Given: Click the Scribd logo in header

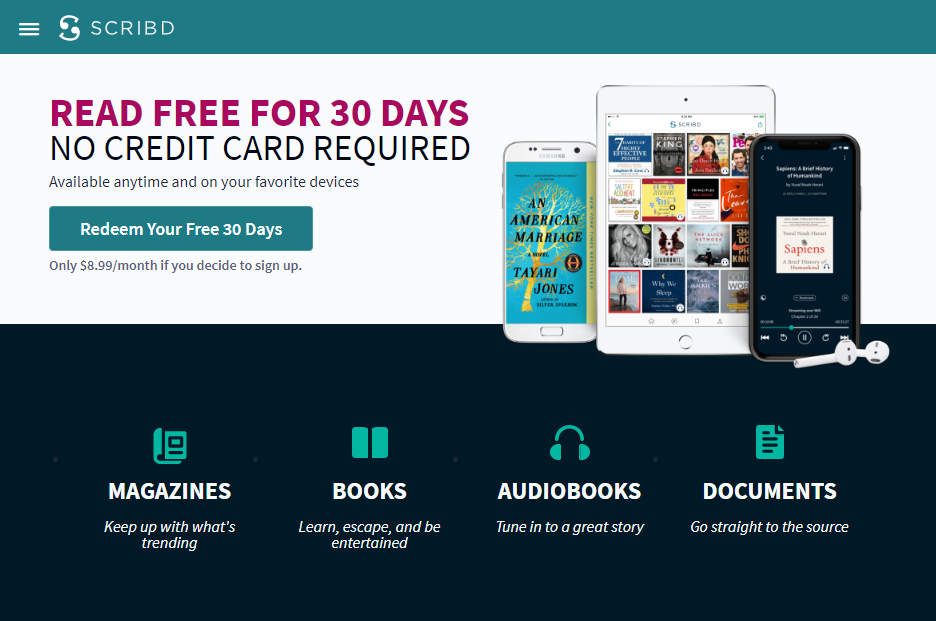Looking at the screenshot, I should [117, 28].
